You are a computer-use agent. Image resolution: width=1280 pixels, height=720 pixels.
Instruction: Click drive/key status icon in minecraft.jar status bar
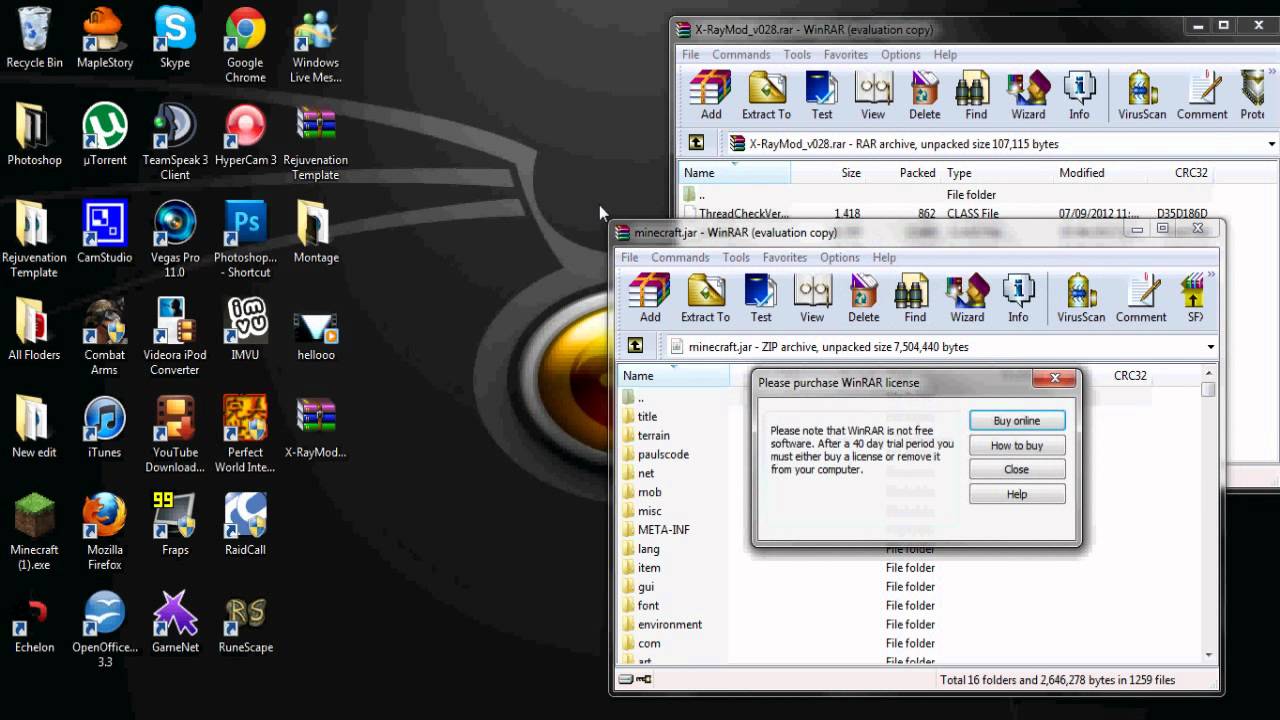click(635, 680)
